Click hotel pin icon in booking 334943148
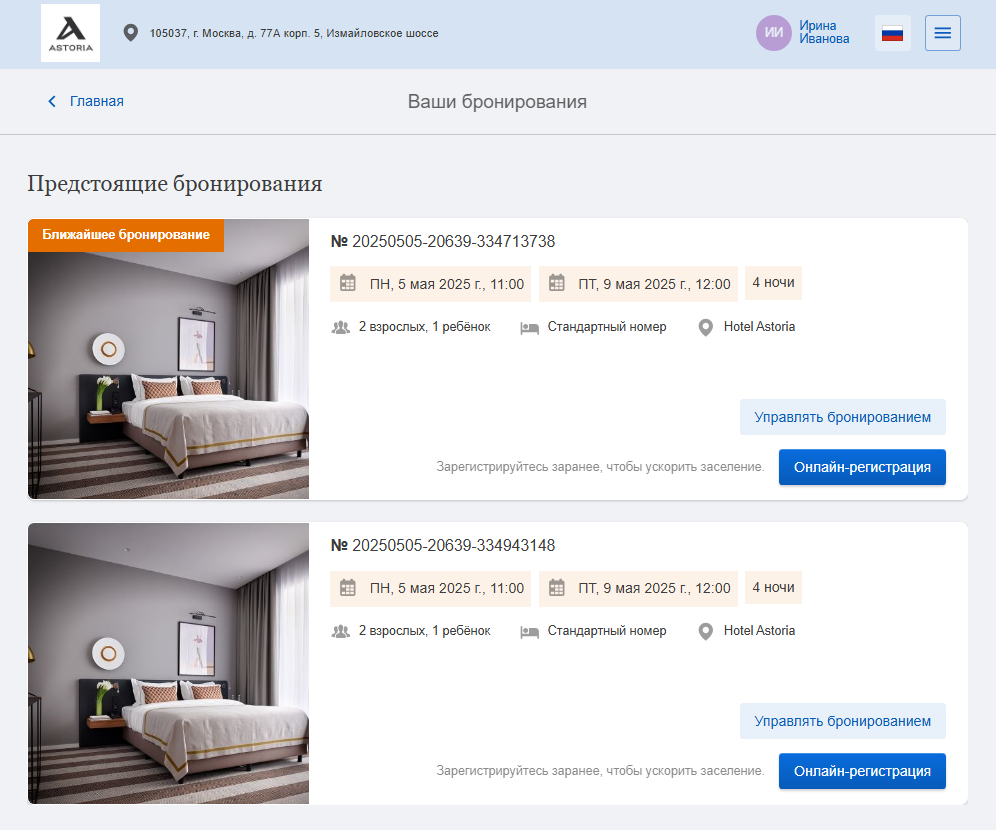 click(x=705, y=632)
